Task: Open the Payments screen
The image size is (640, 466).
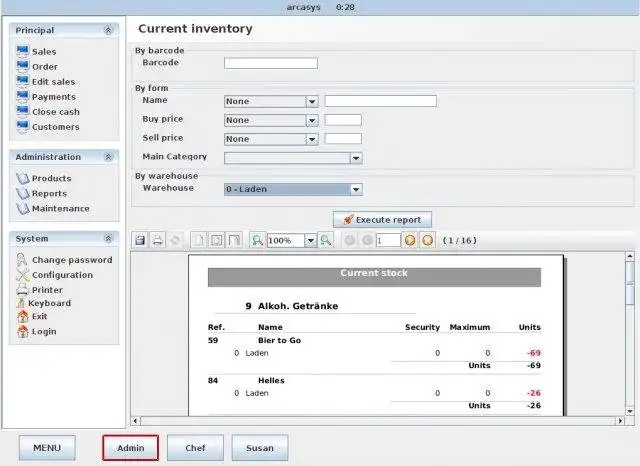Action: point(46,97)
